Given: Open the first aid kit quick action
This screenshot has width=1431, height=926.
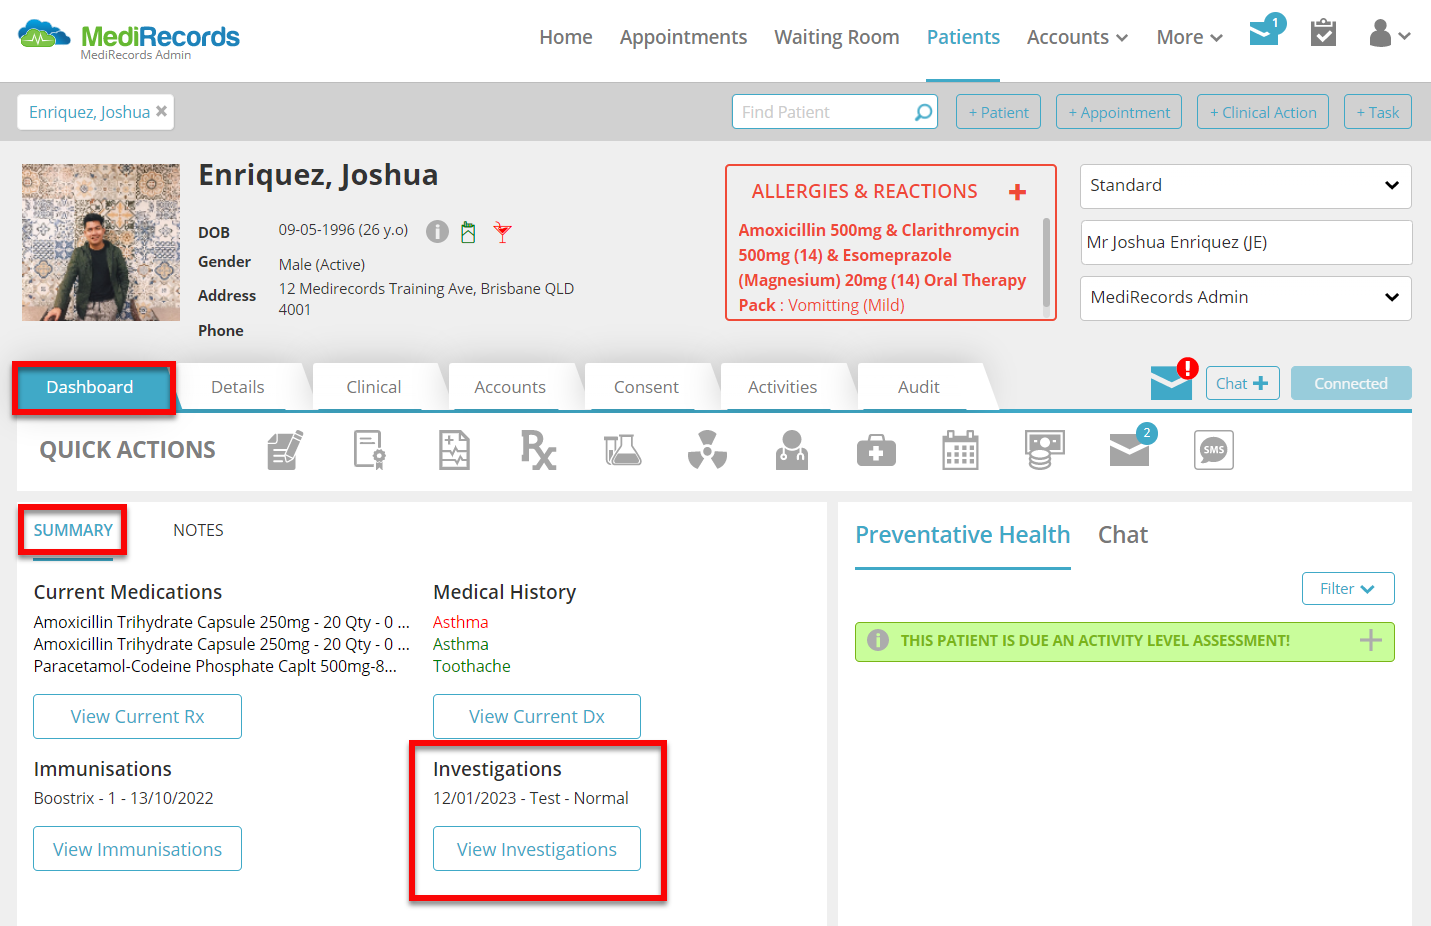Looking at the screenshot, I should click(876, 450).
